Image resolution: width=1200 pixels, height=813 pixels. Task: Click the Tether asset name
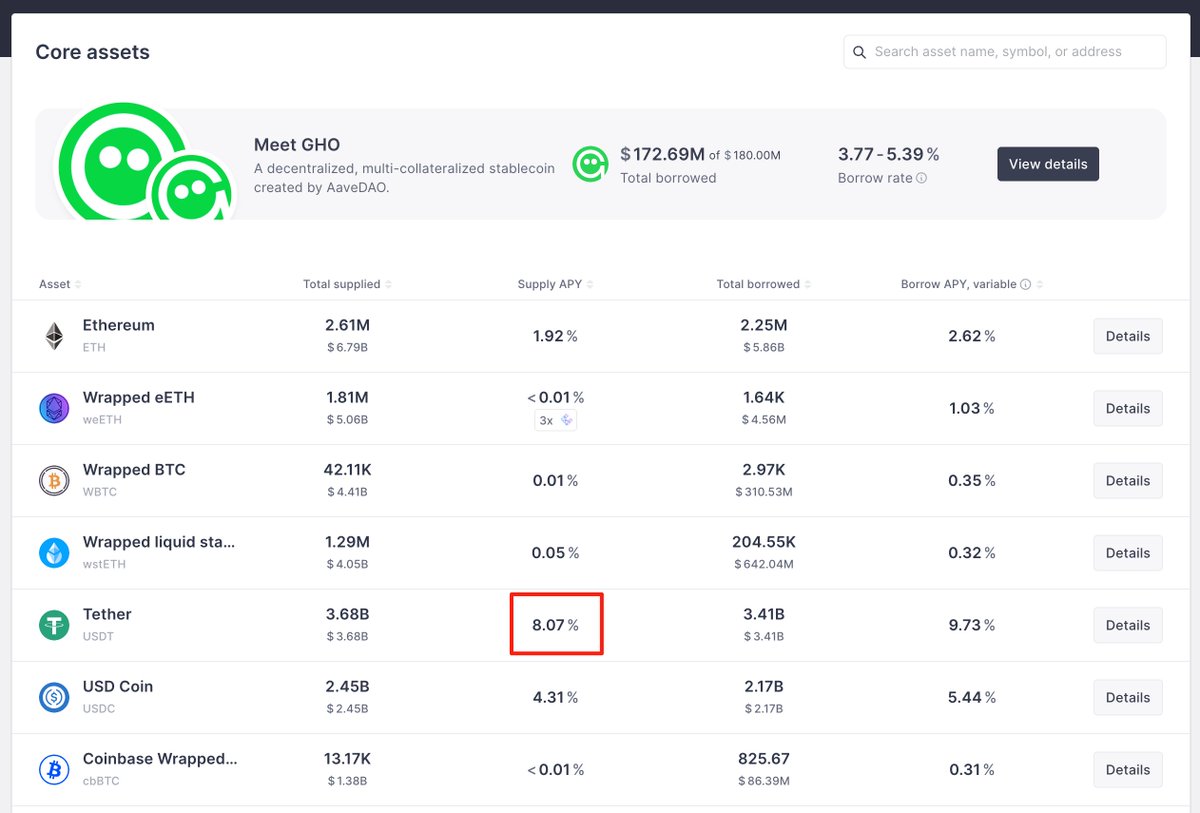click(x=107, y=614)
